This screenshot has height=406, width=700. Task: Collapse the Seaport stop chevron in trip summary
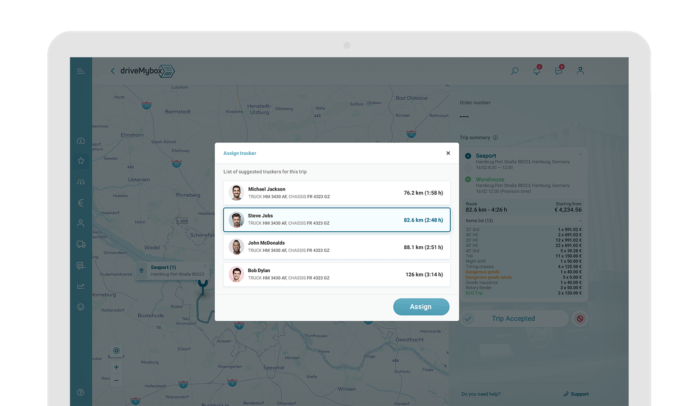580,155
